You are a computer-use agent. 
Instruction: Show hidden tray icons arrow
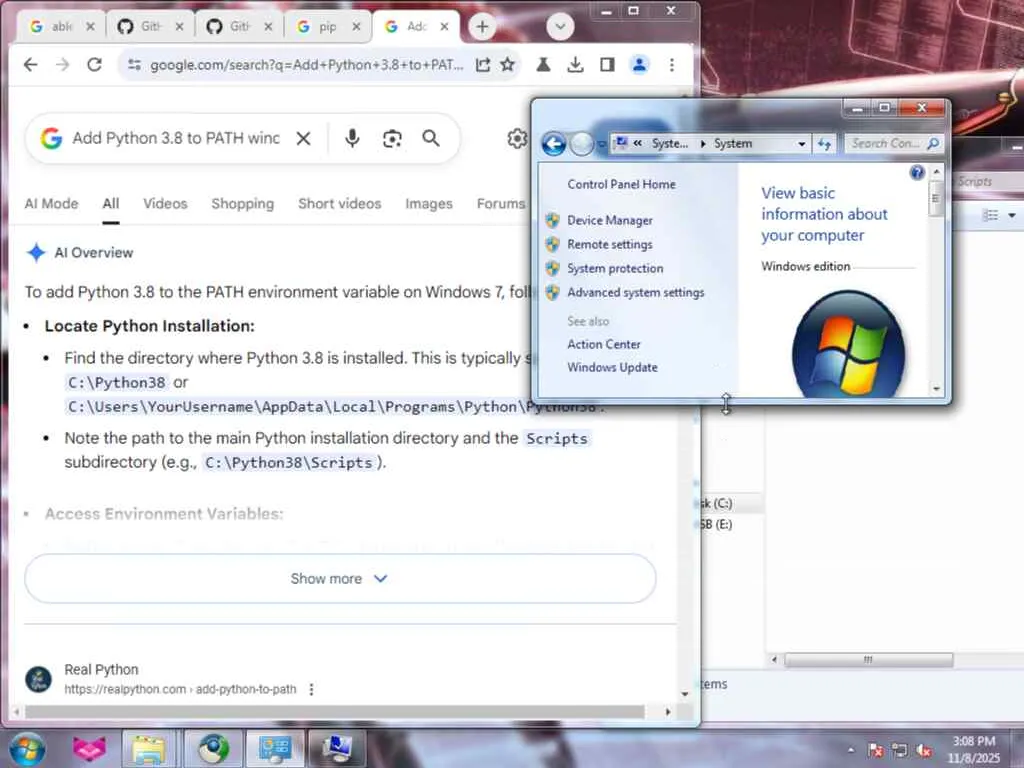click(850, 750)
